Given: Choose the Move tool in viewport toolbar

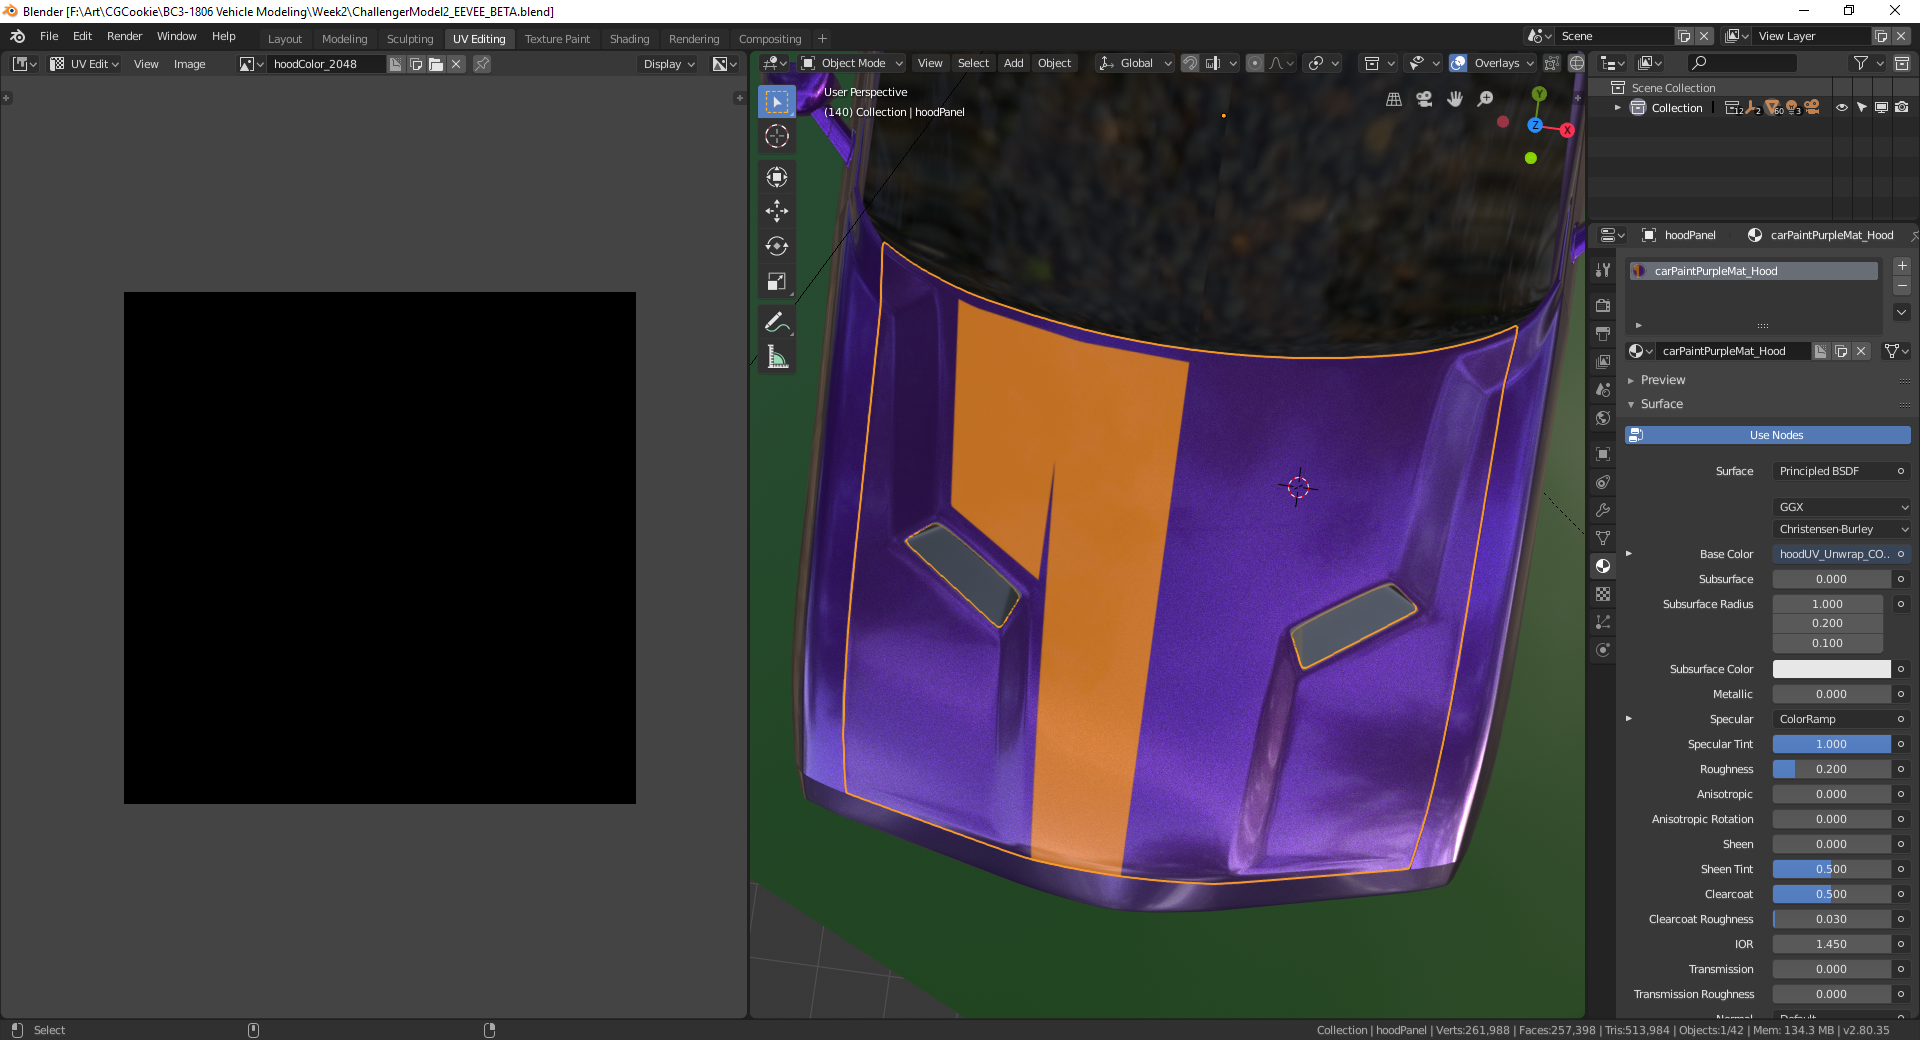Looking at the screenshot, I should [x=777, y=211].
